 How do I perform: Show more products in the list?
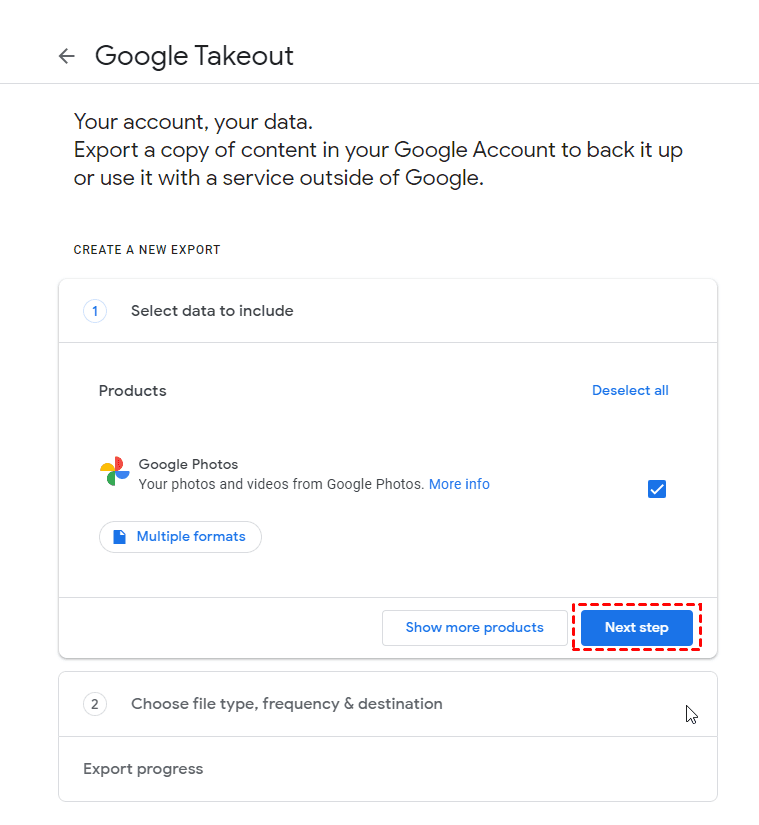point(474,627)
